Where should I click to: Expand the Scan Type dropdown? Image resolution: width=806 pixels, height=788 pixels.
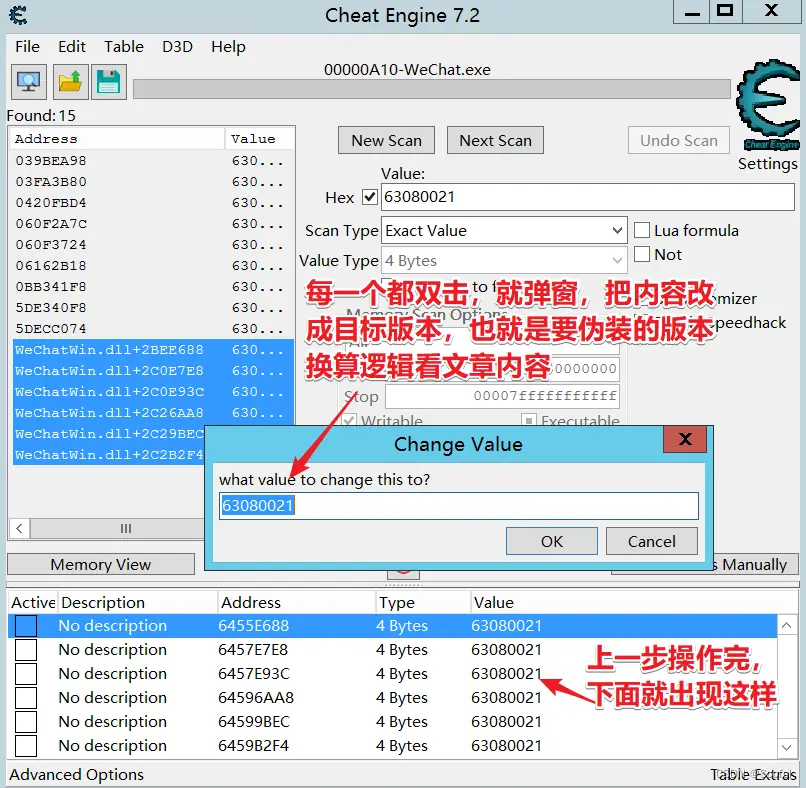(x=617, y=231)
